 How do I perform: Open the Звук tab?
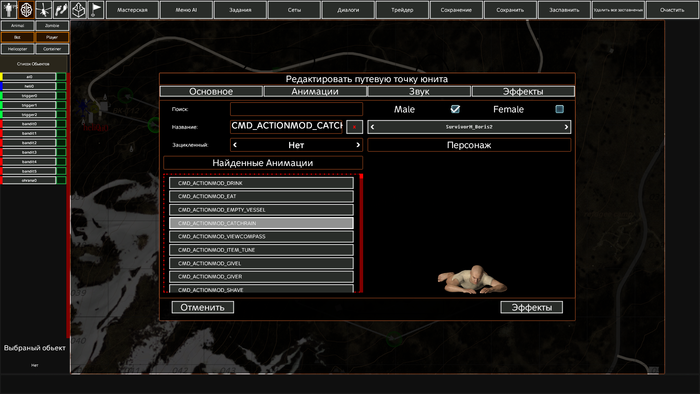click(x=419, y=91)
